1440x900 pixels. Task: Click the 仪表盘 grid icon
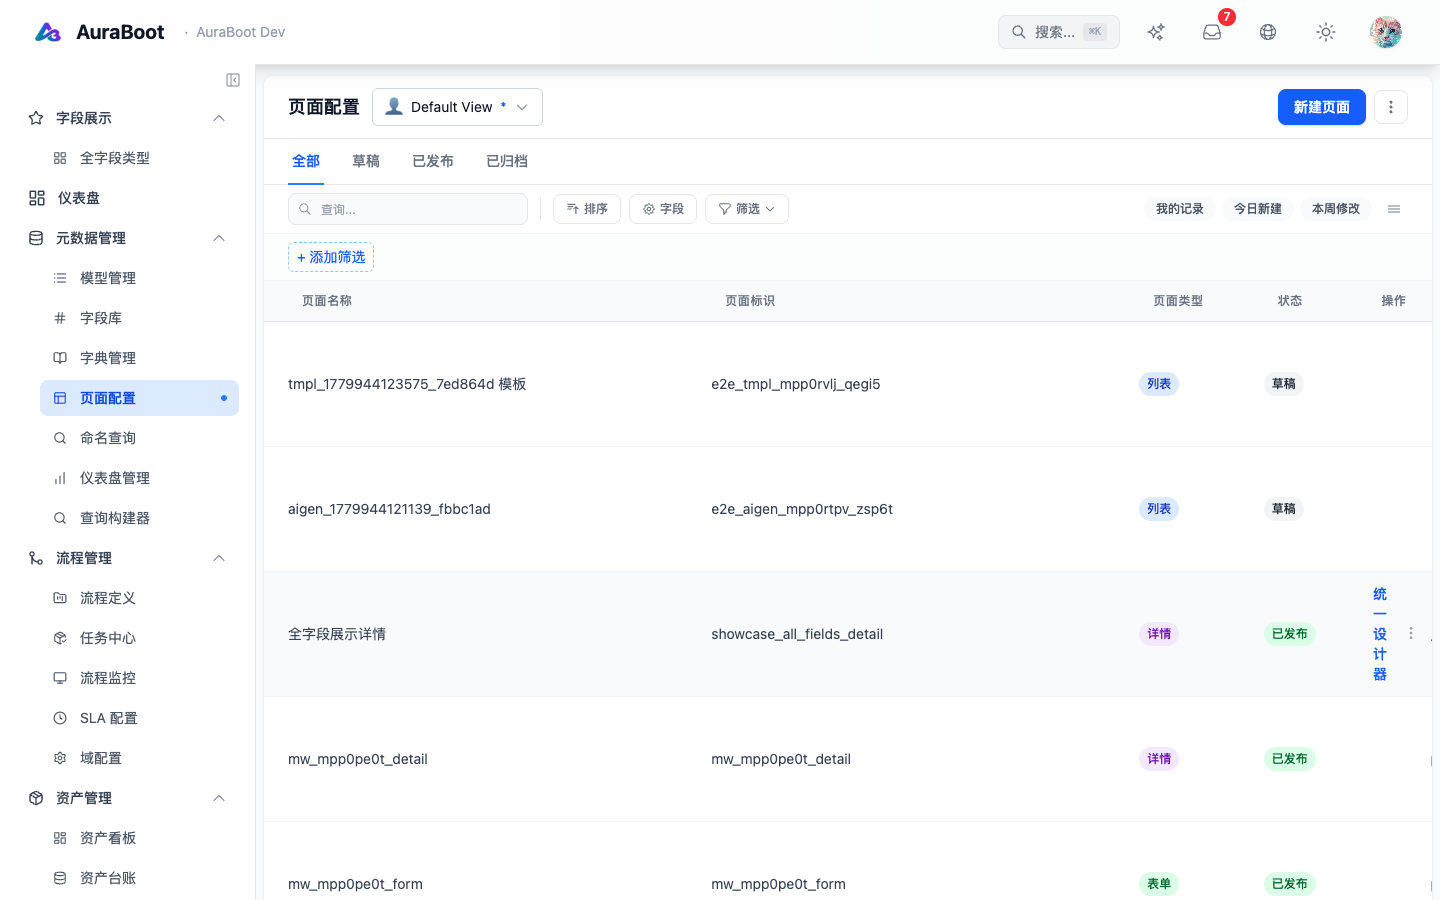(37, 198)
